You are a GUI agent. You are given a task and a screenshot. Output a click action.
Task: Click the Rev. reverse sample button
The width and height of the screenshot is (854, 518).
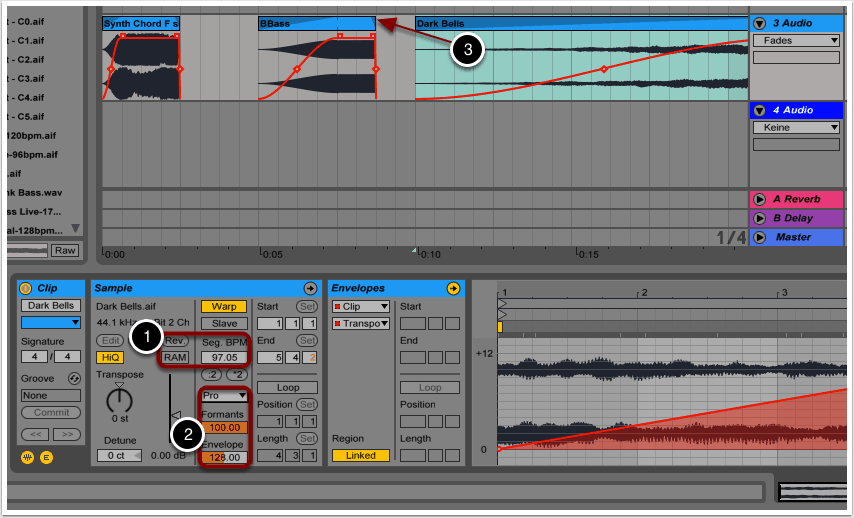coord(176,341)
